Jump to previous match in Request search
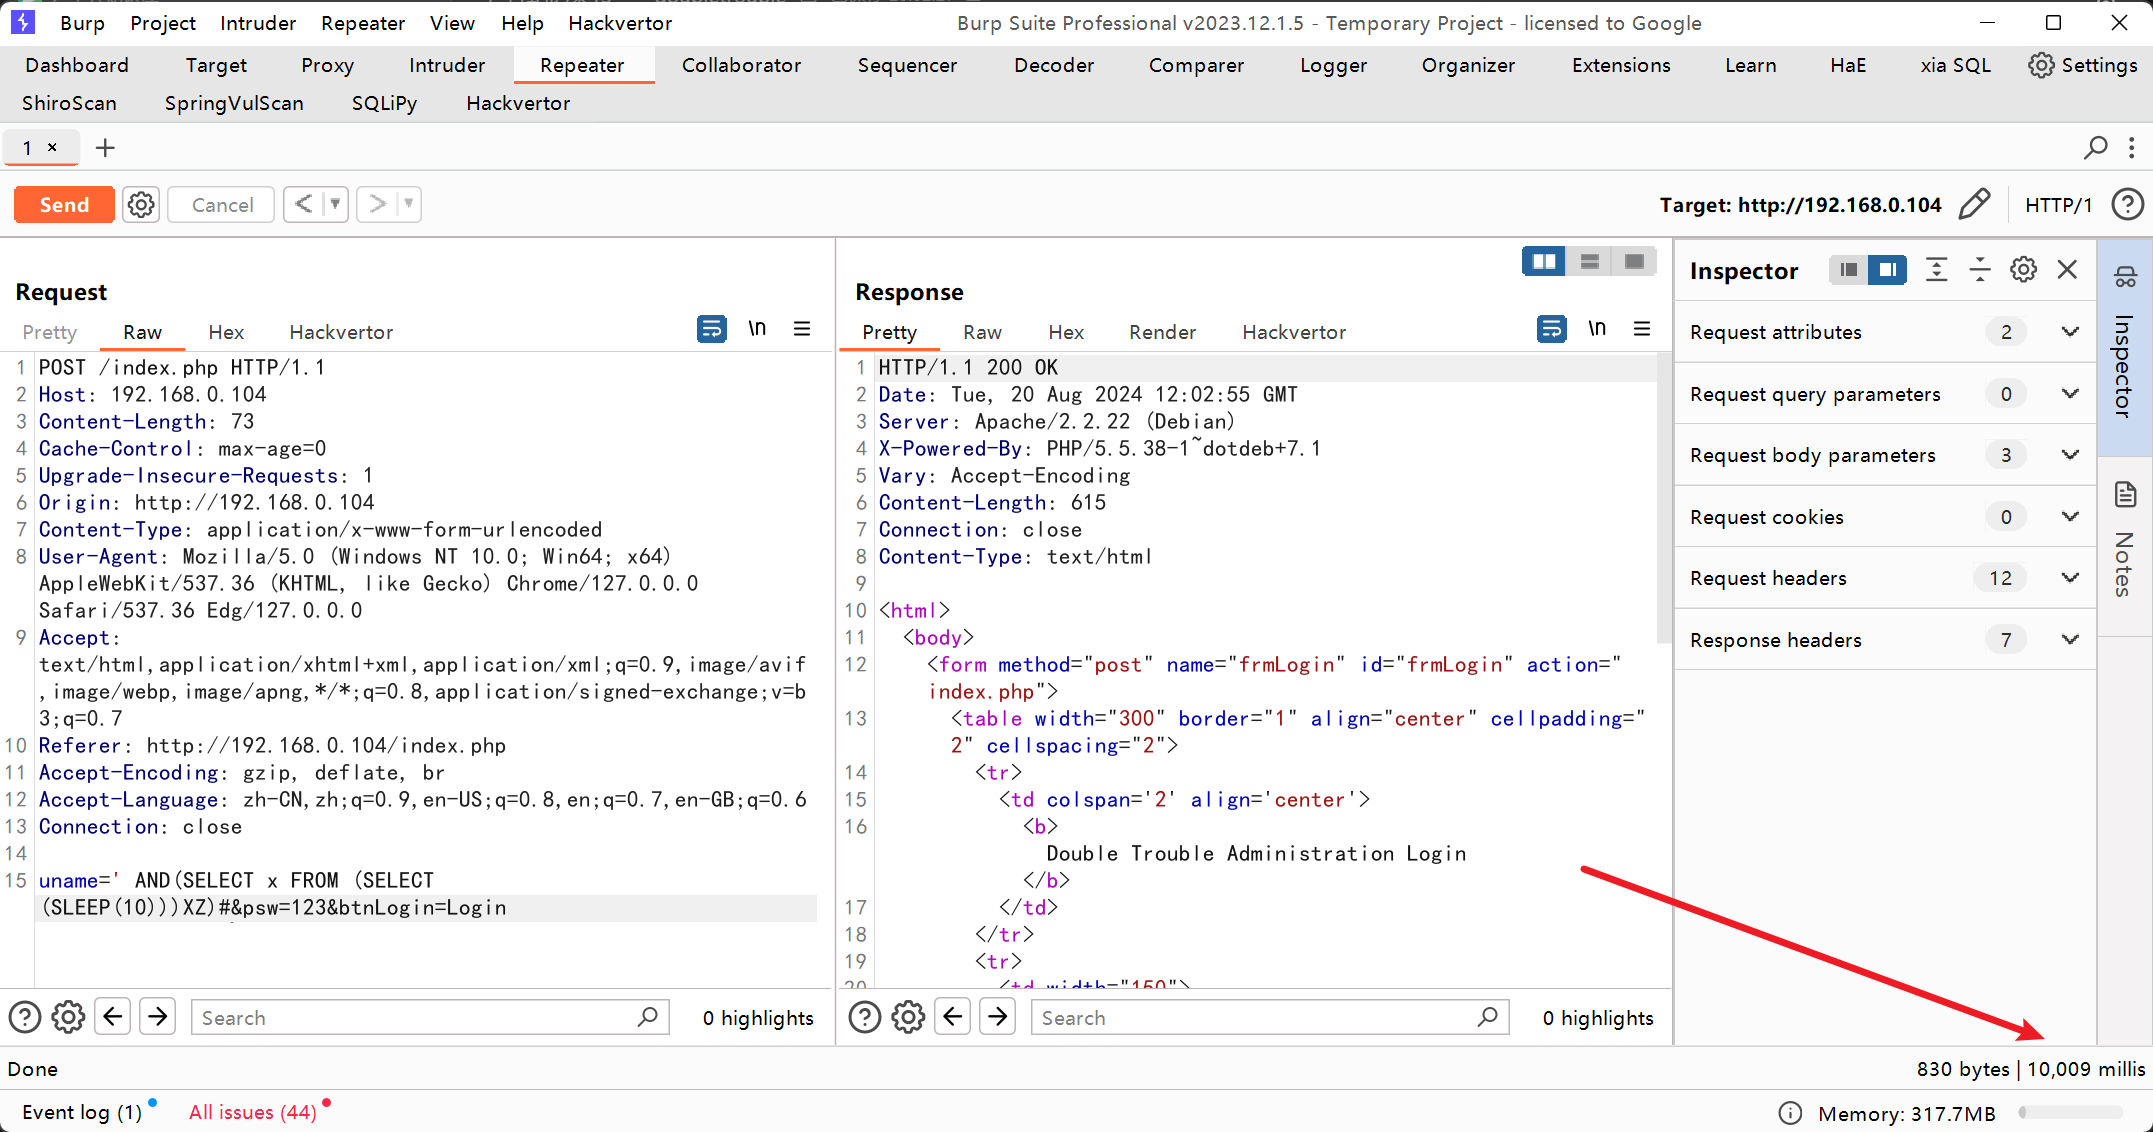Image resolution: width=2153 pixels, height=1132 pixels. [x=113, y=1018]
